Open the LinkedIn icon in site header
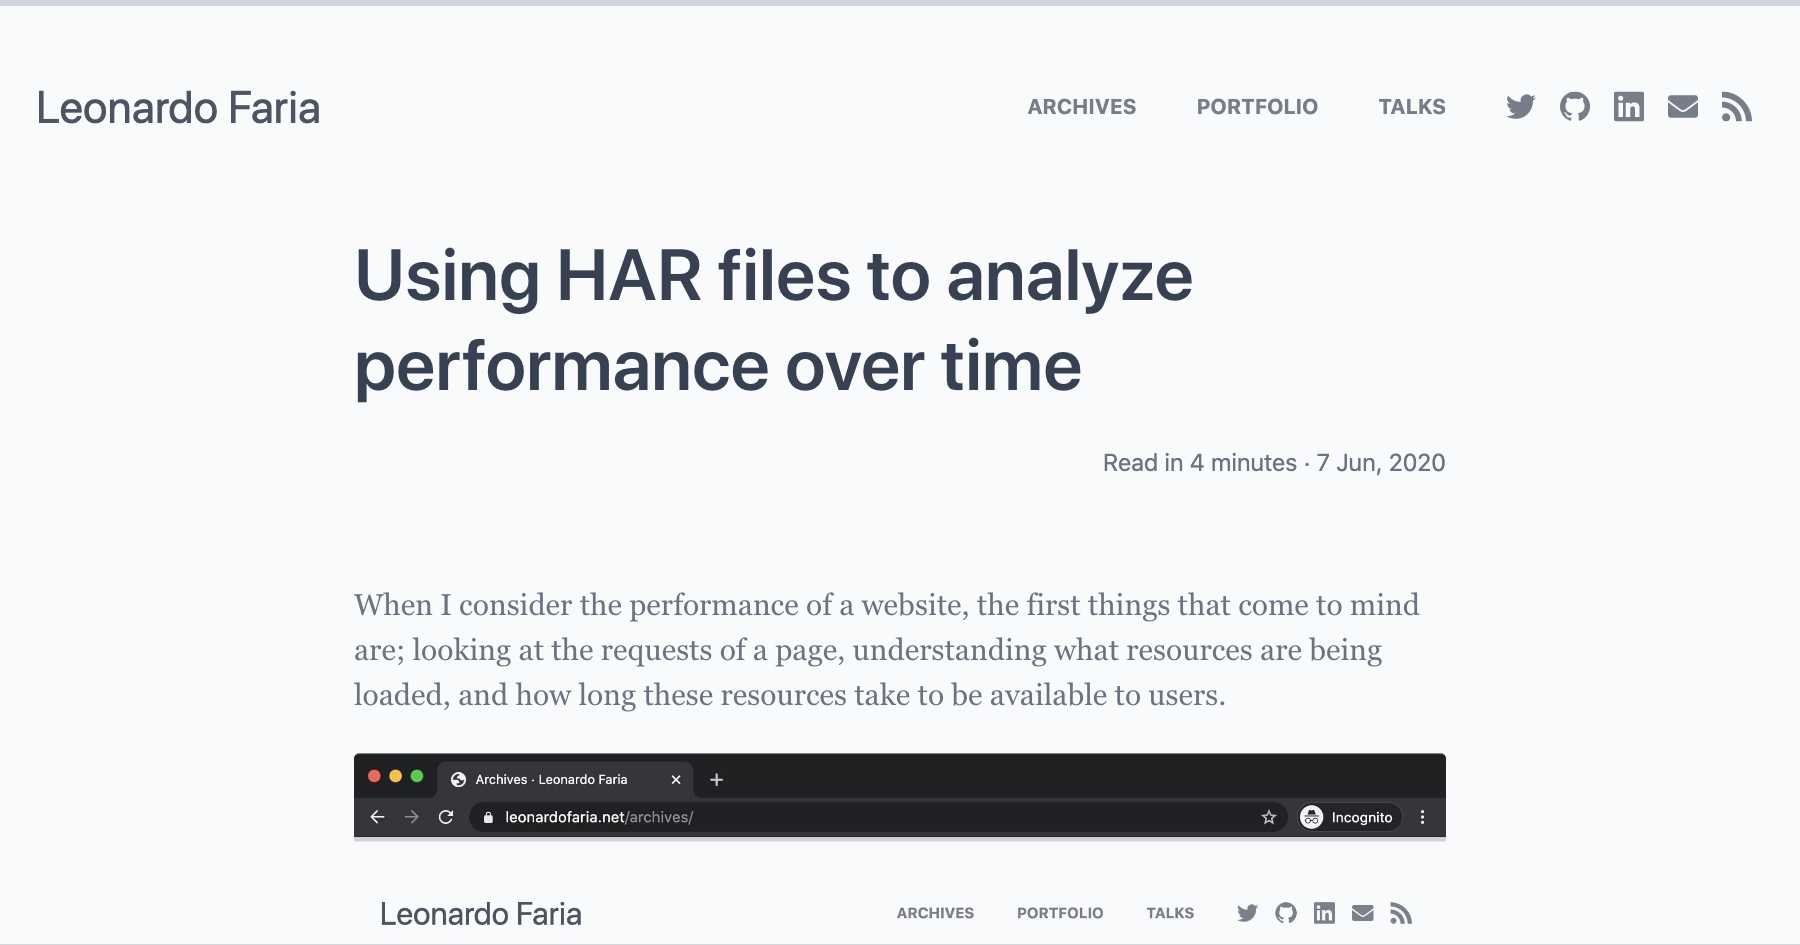 tap(1628, 107)
